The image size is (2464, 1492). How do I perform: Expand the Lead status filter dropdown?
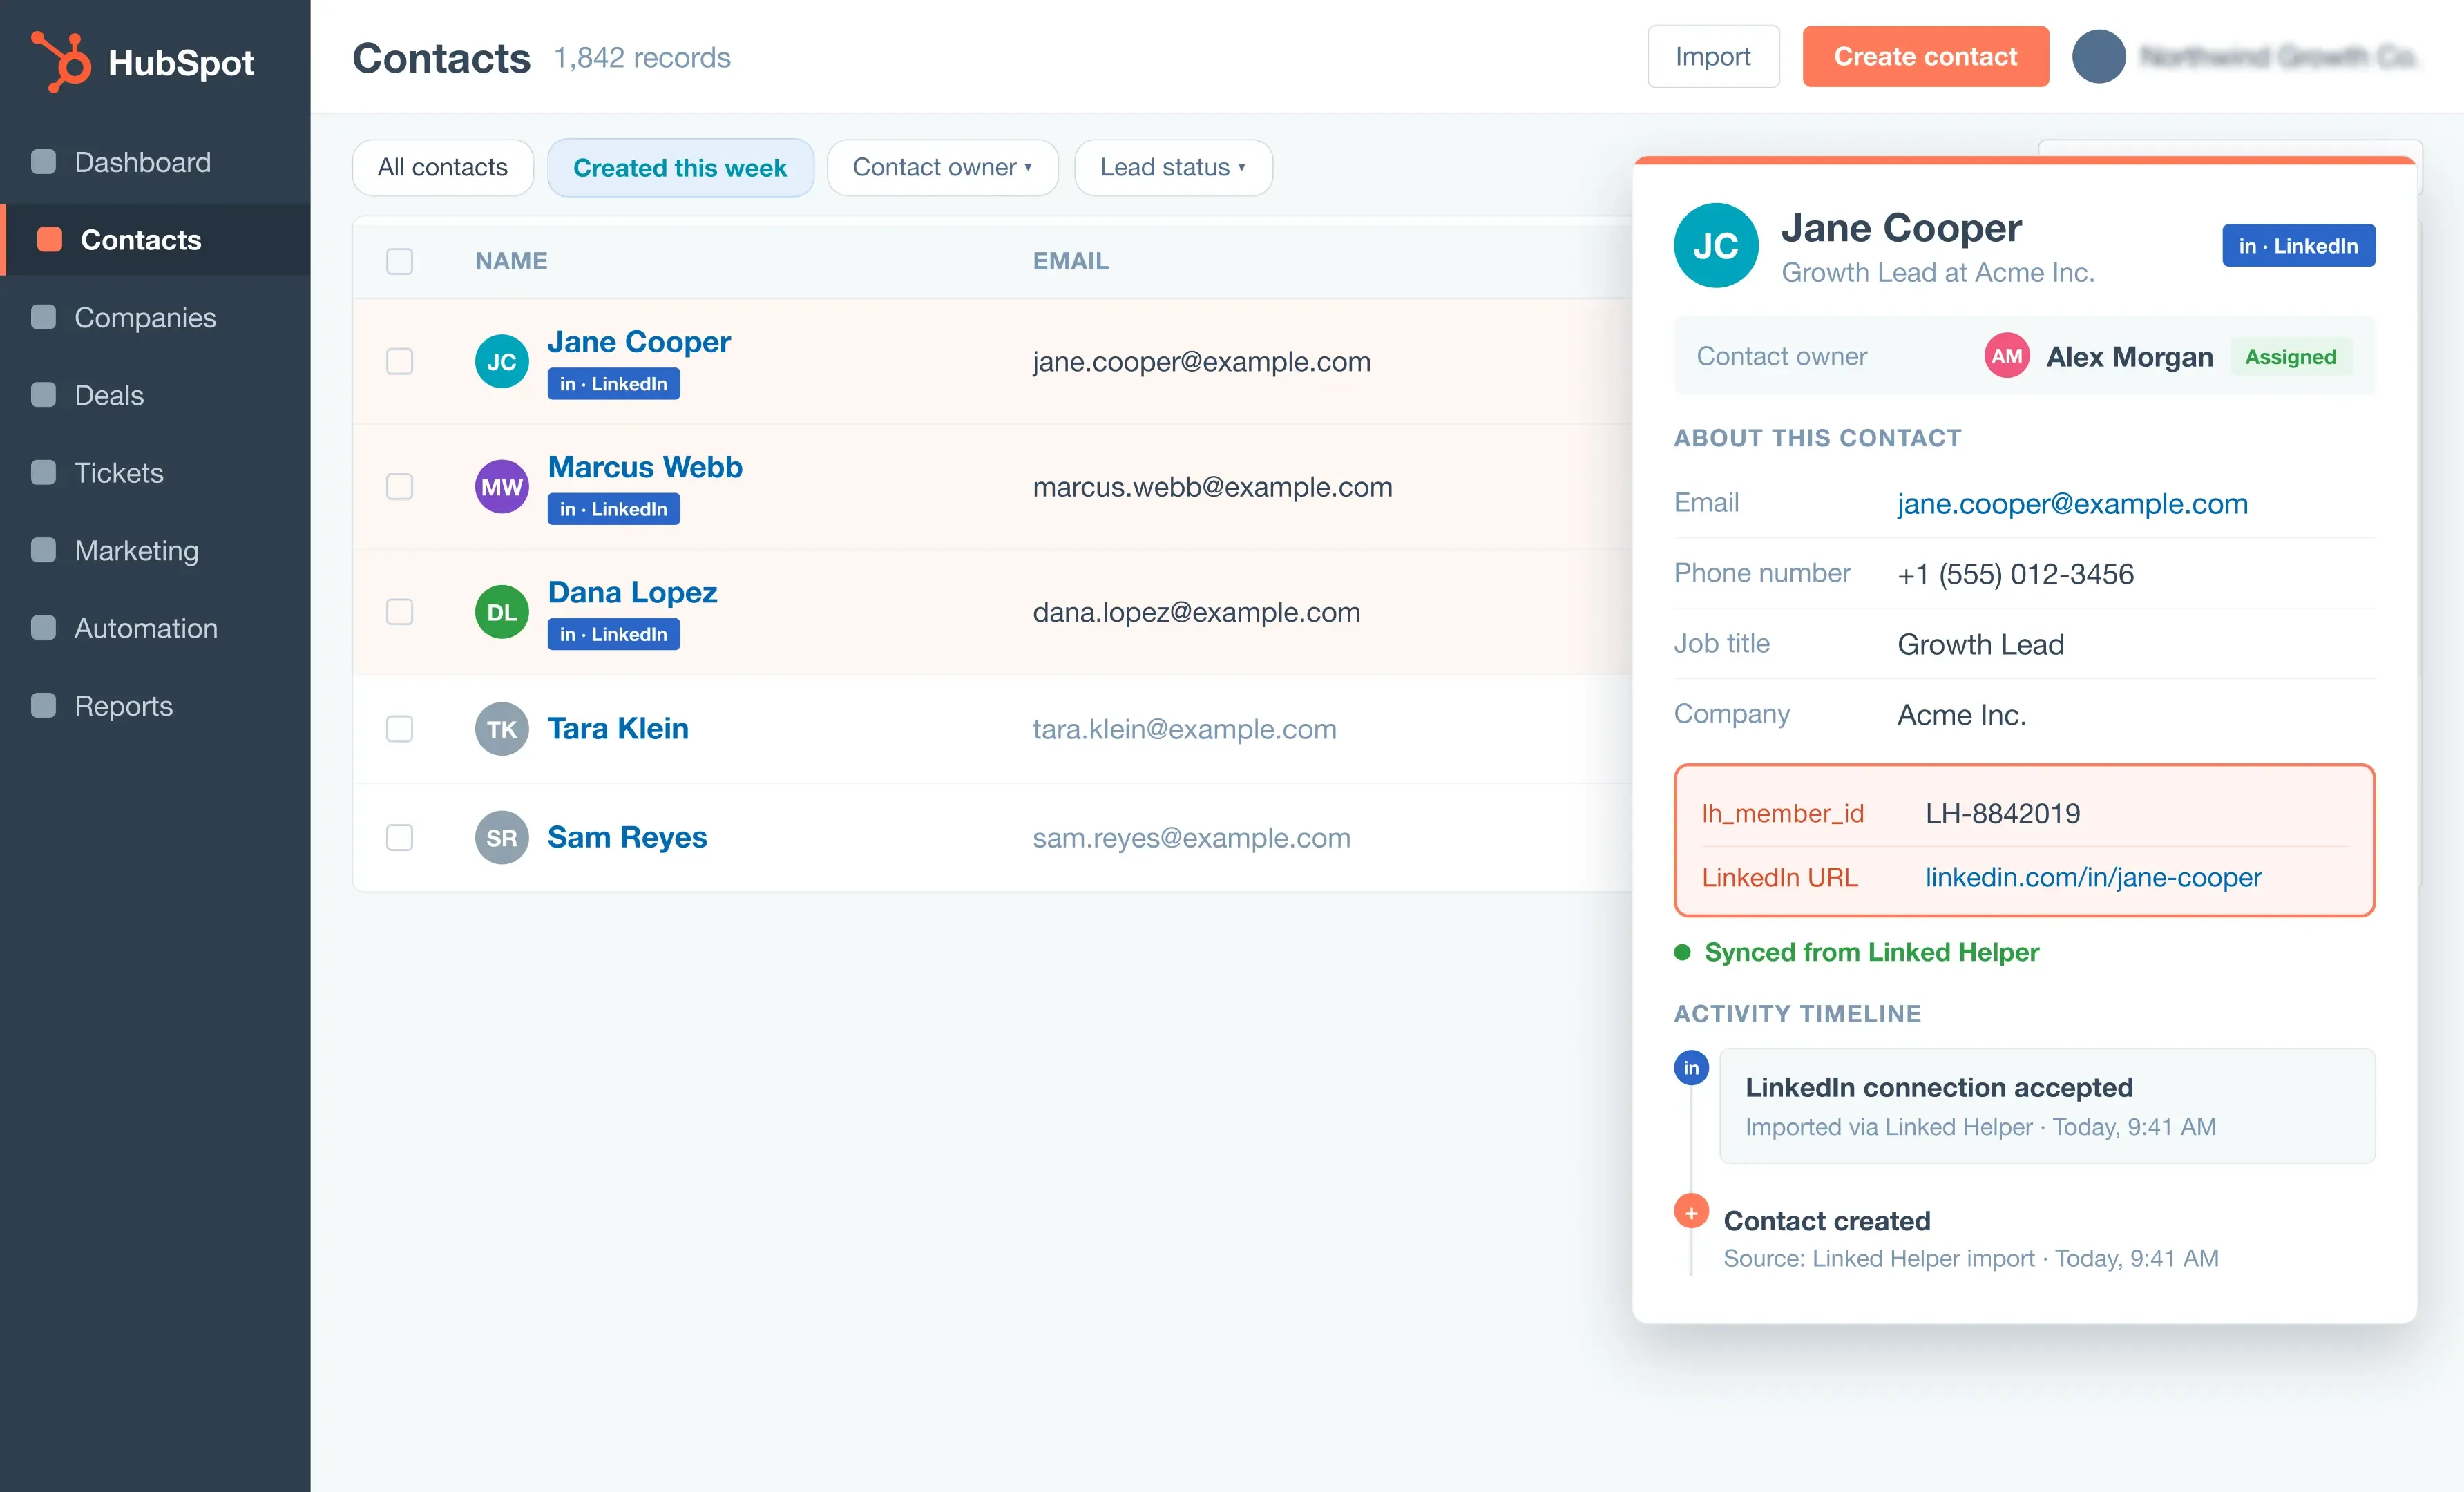point(1173,167)
